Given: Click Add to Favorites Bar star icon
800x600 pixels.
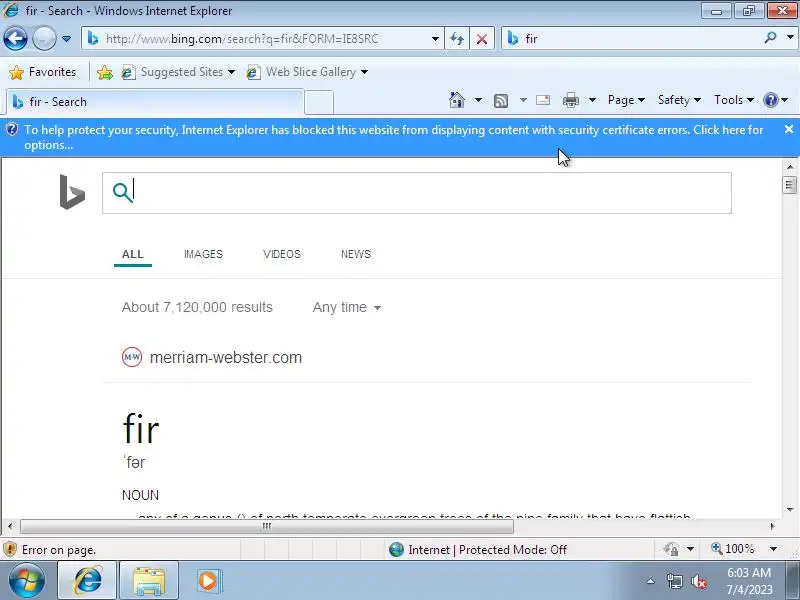Looking at the screenshot, I should tap(105, 72).
